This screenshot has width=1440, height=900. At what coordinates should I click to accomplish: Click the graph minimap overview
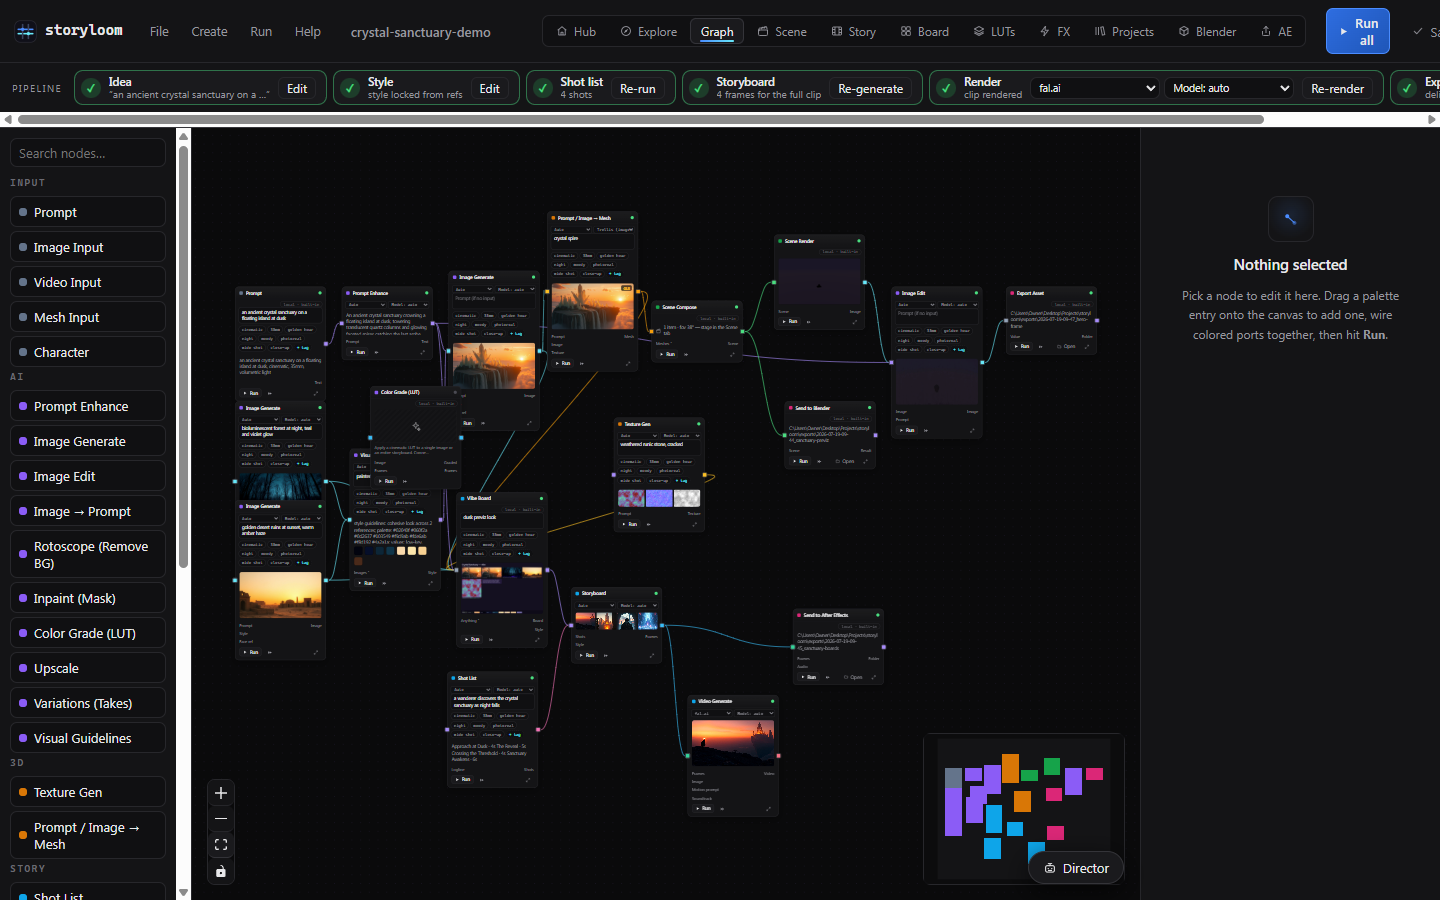[x=1025, y=809]
